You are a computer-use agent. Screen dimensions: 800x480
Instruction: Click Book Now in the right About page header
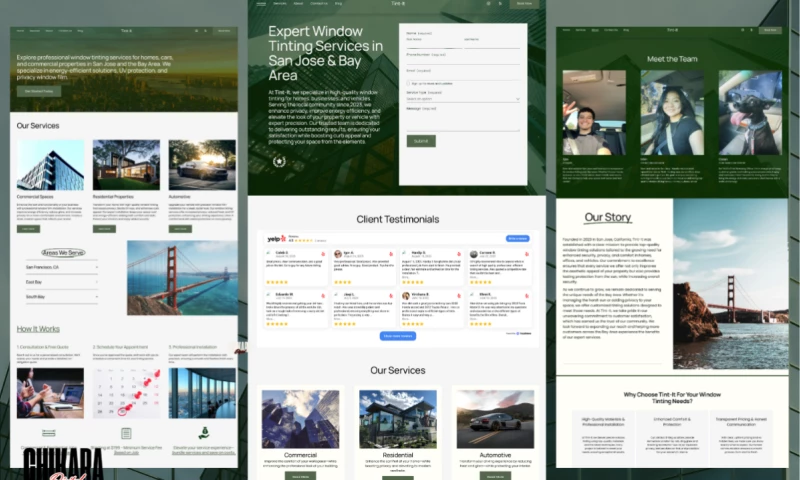click(x=770, y=30)
